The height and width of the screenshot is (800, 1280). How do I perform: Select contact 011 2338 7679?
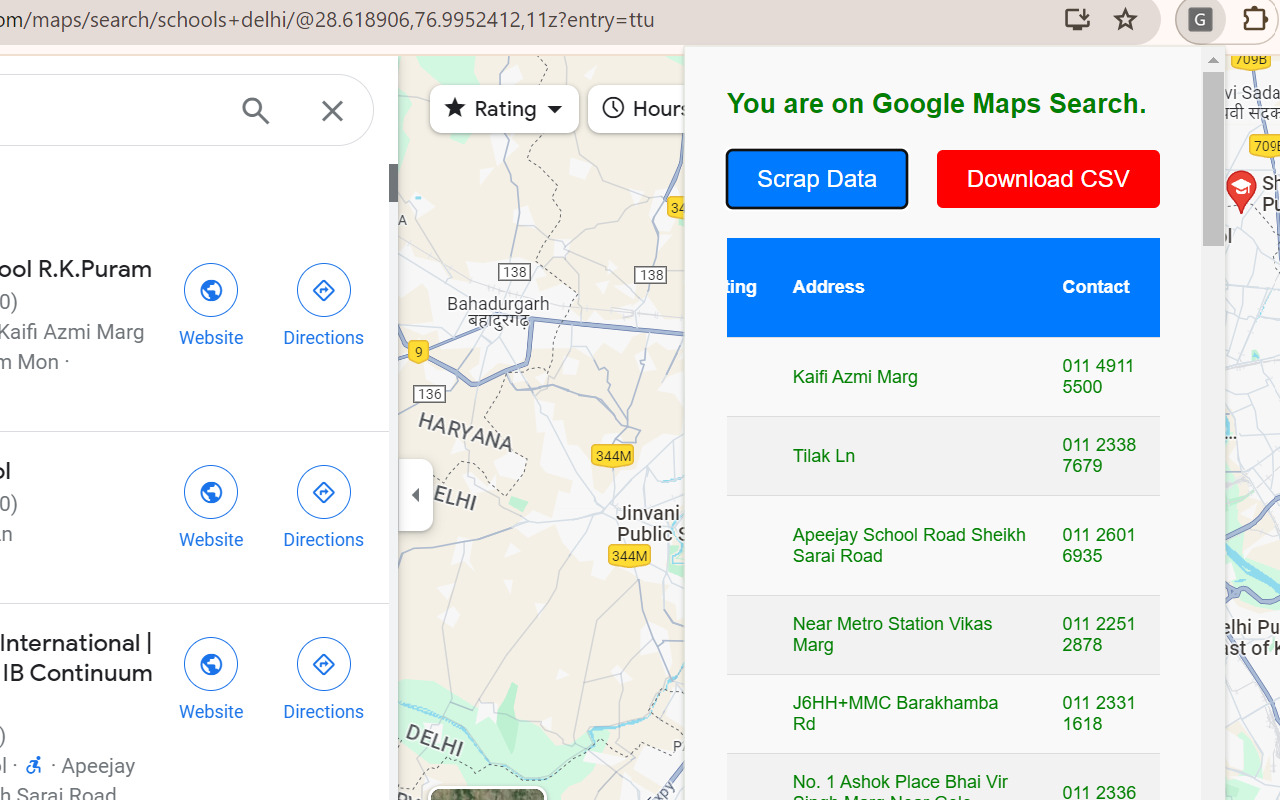(x=1099, y=455)
